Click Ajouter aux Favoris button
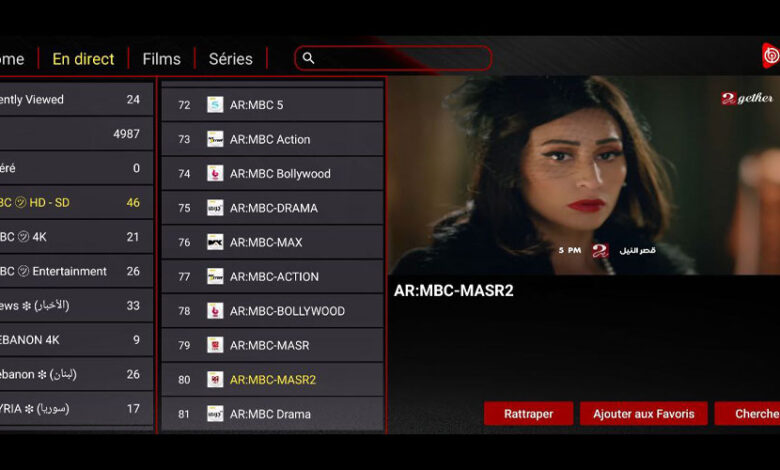 click(x=643, y=414)
